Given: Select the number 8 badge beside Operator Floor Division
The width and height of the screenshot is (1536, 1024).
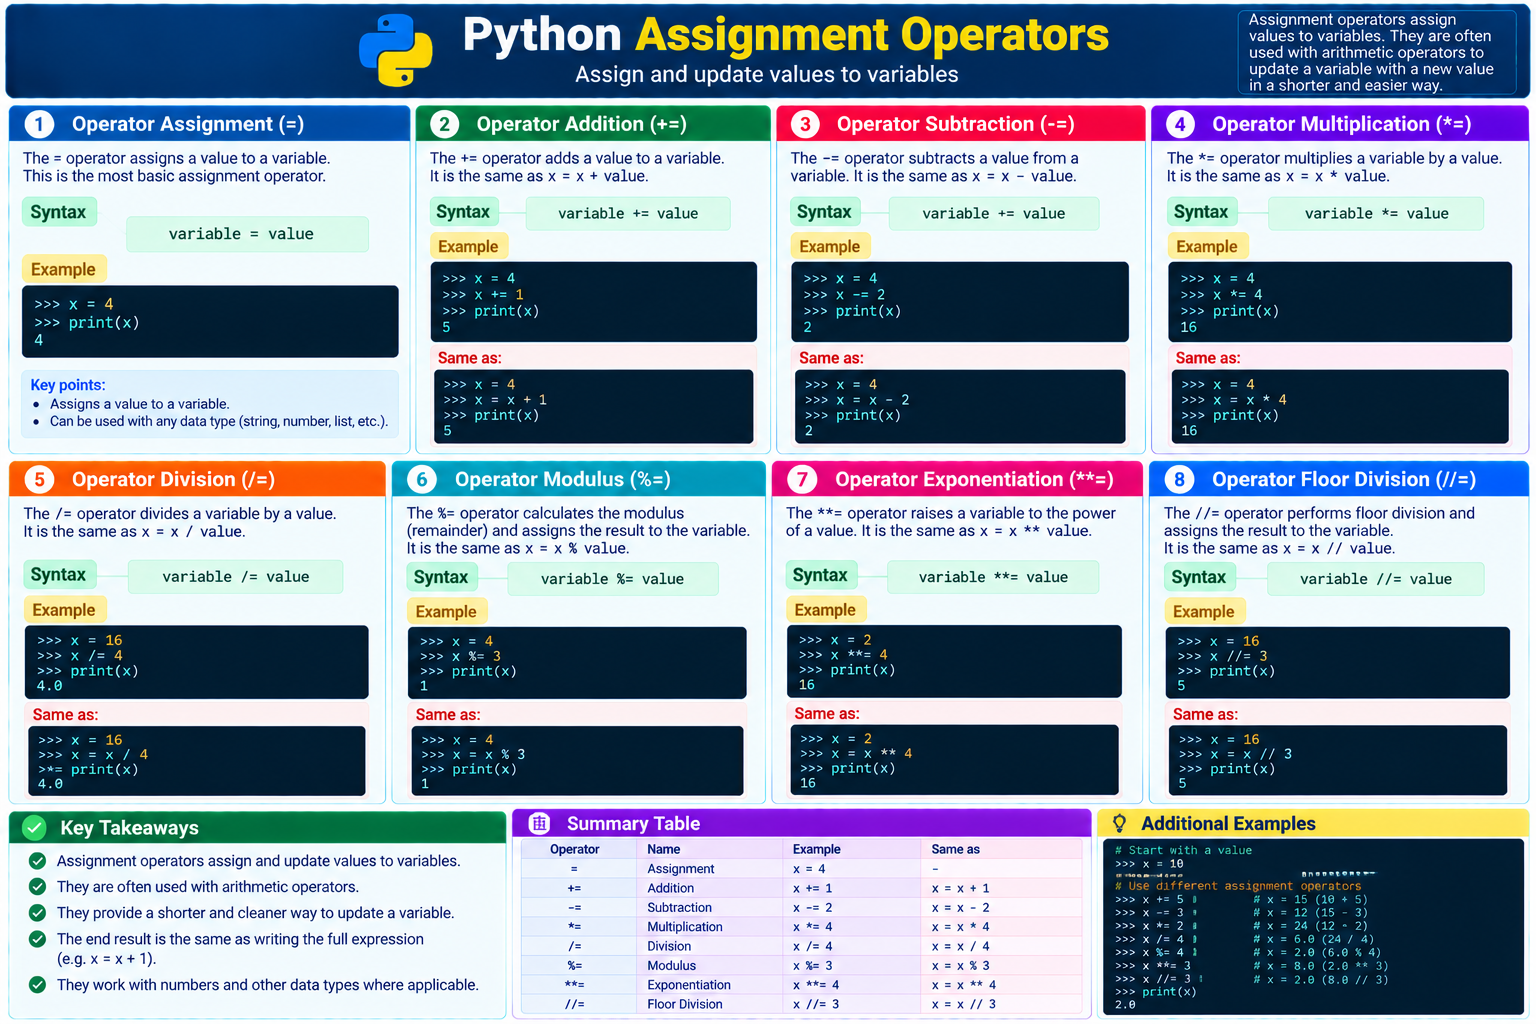Looking at the screenshot, I should (x=1180, y=479).
